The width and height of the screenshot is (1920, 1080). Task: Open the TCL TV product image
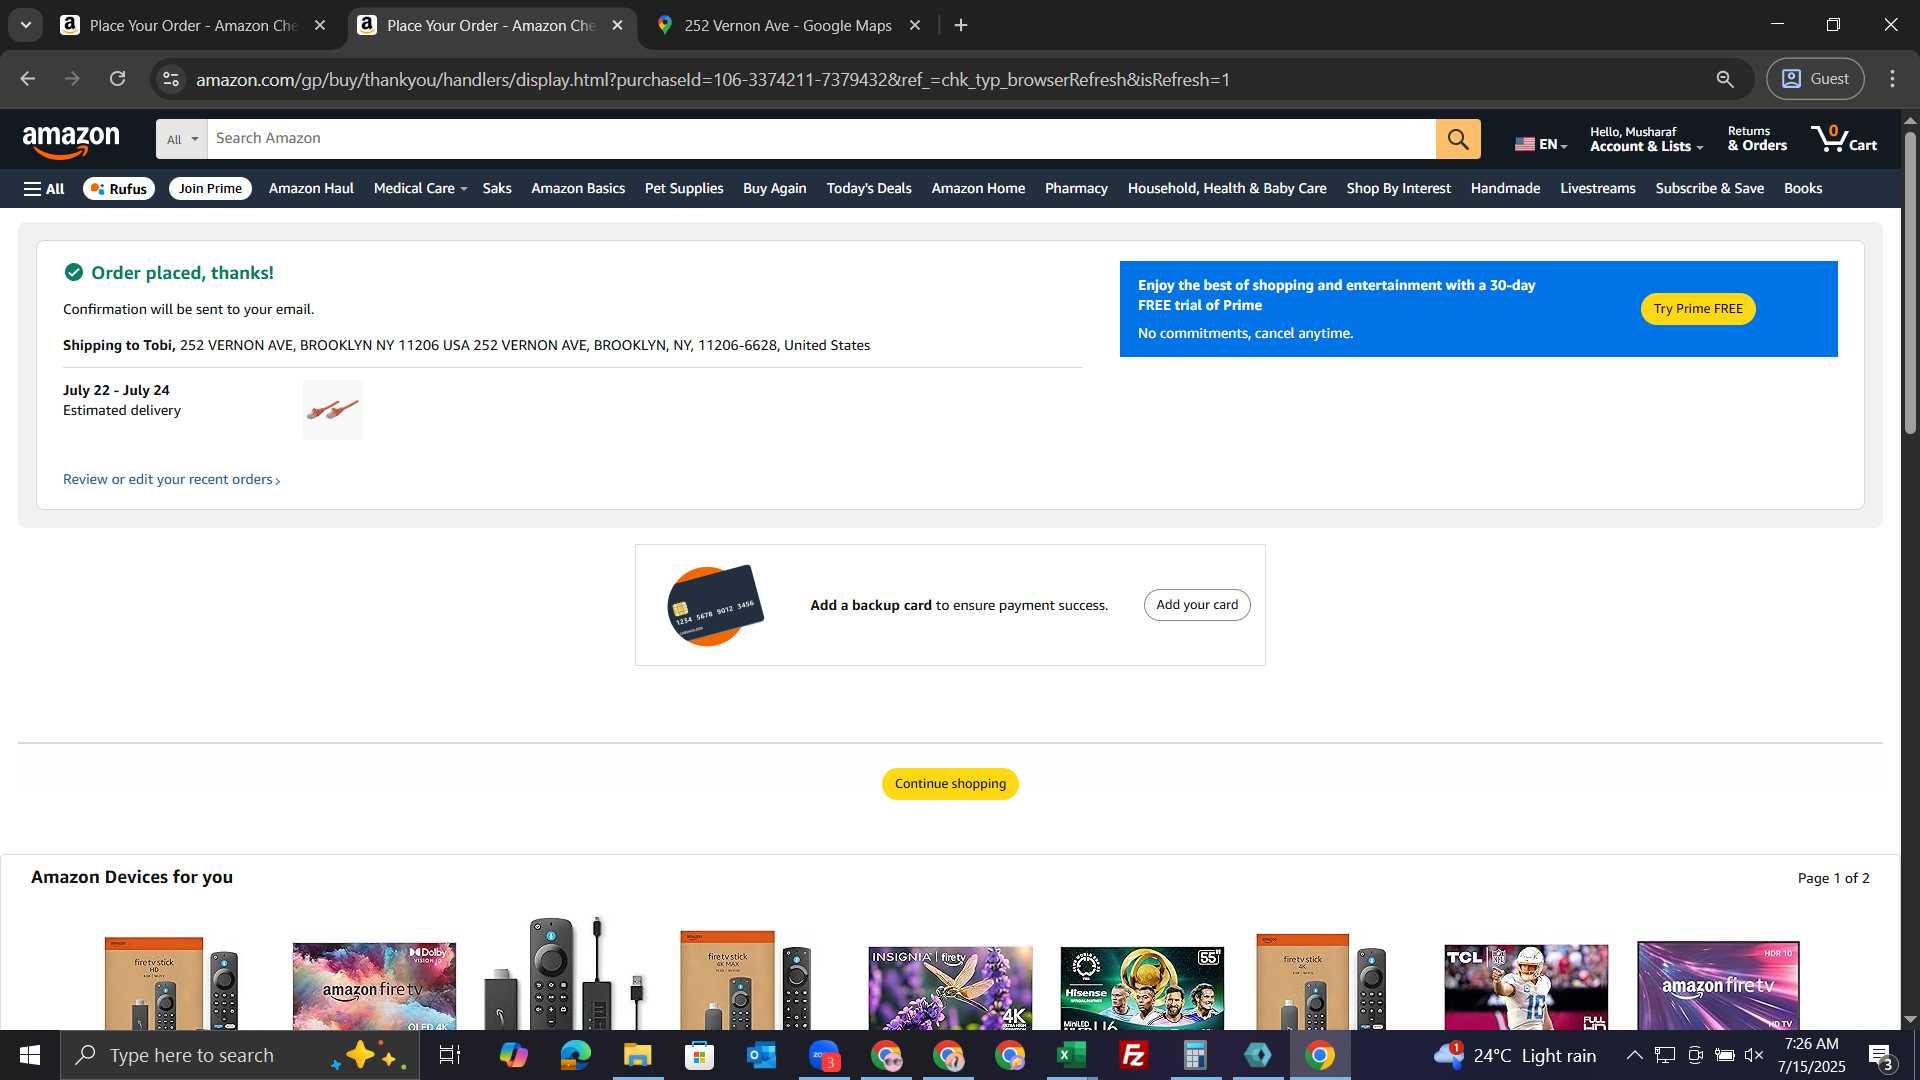click(1526, 988)
